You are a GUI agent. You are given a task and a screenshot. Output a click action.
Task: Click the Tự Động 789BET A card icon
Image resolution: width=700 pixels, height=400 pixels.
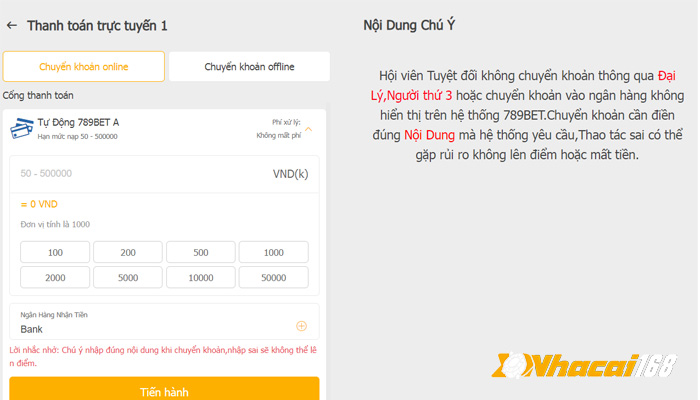point(21,128)
